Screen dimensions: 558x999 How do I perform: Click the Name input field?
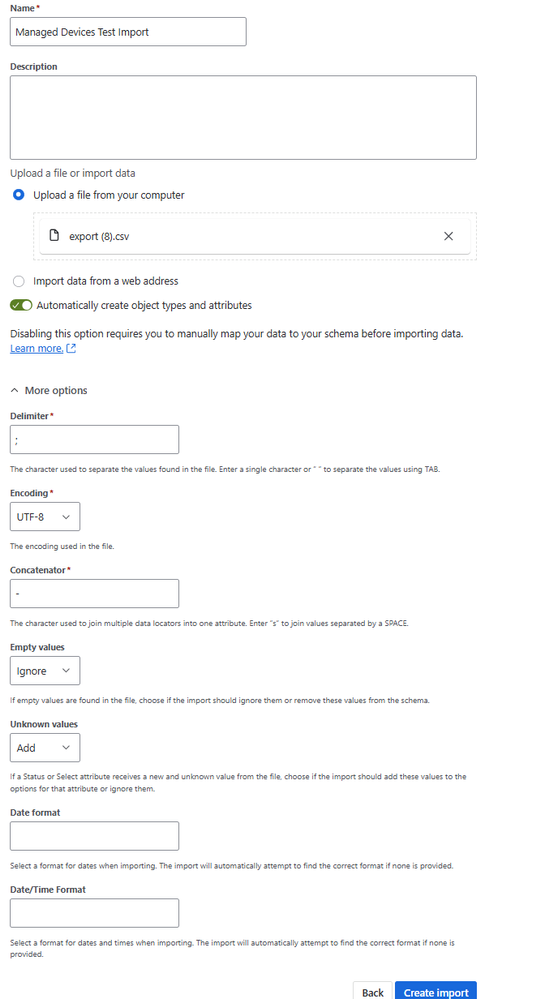128,32
